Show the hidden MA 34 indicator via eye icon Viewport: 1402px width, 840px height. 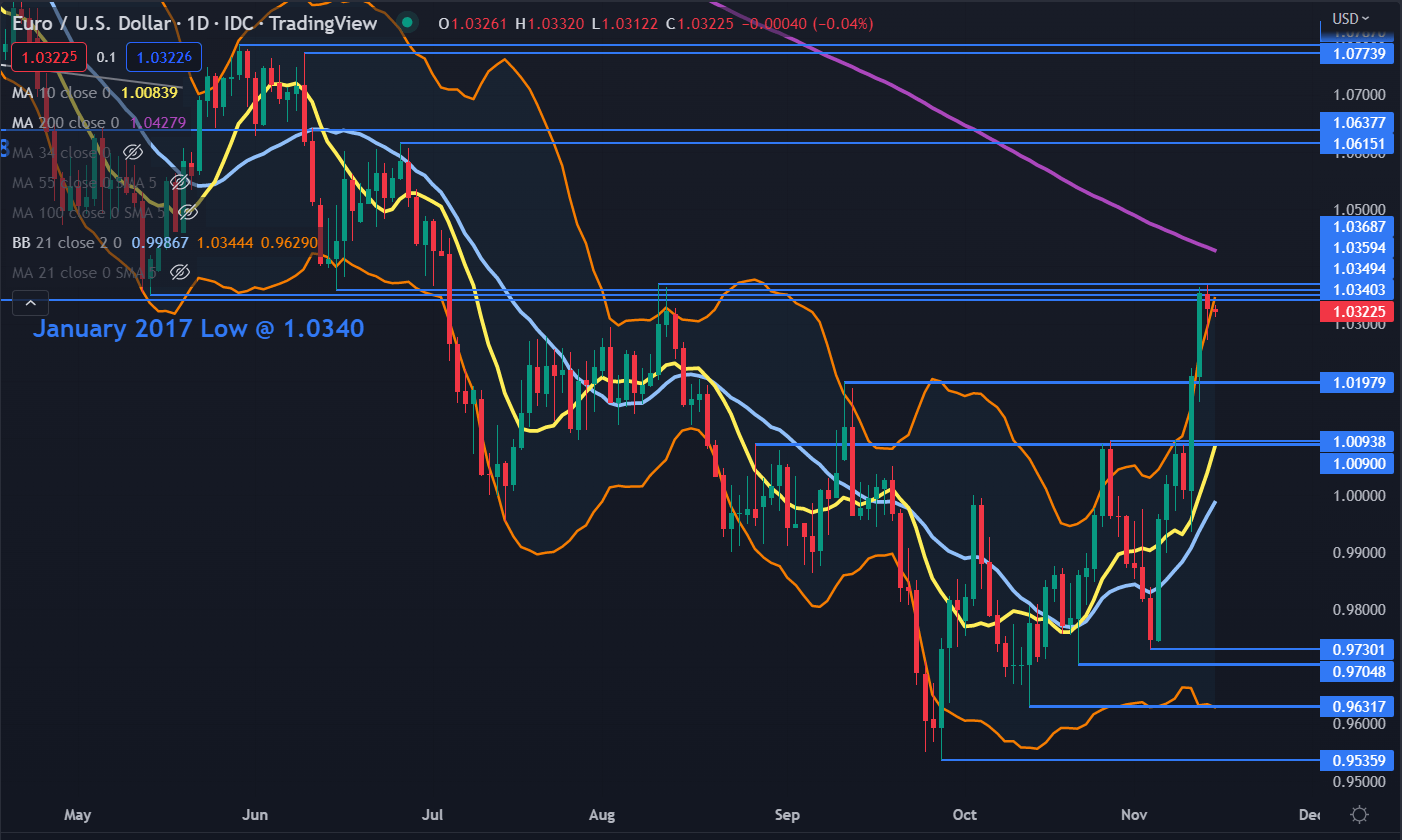(131, 152)
